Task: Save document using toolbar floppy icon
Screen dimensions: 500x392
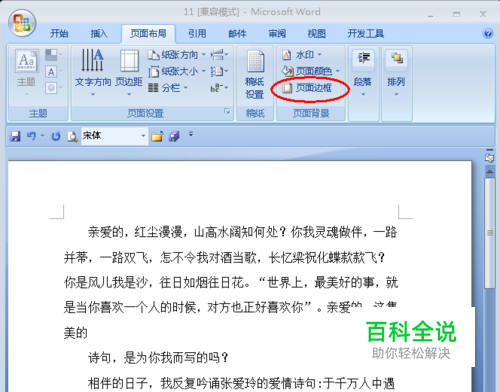Action: click(x=15, y=136)
